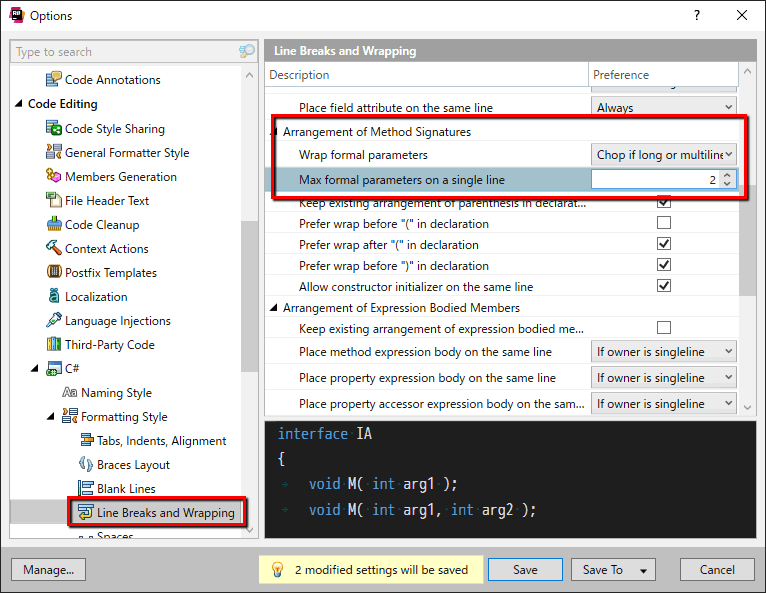Click the settings tree scroll-up arrow
The width and height of the screenshot is (766, 593).
click(249, 75)
